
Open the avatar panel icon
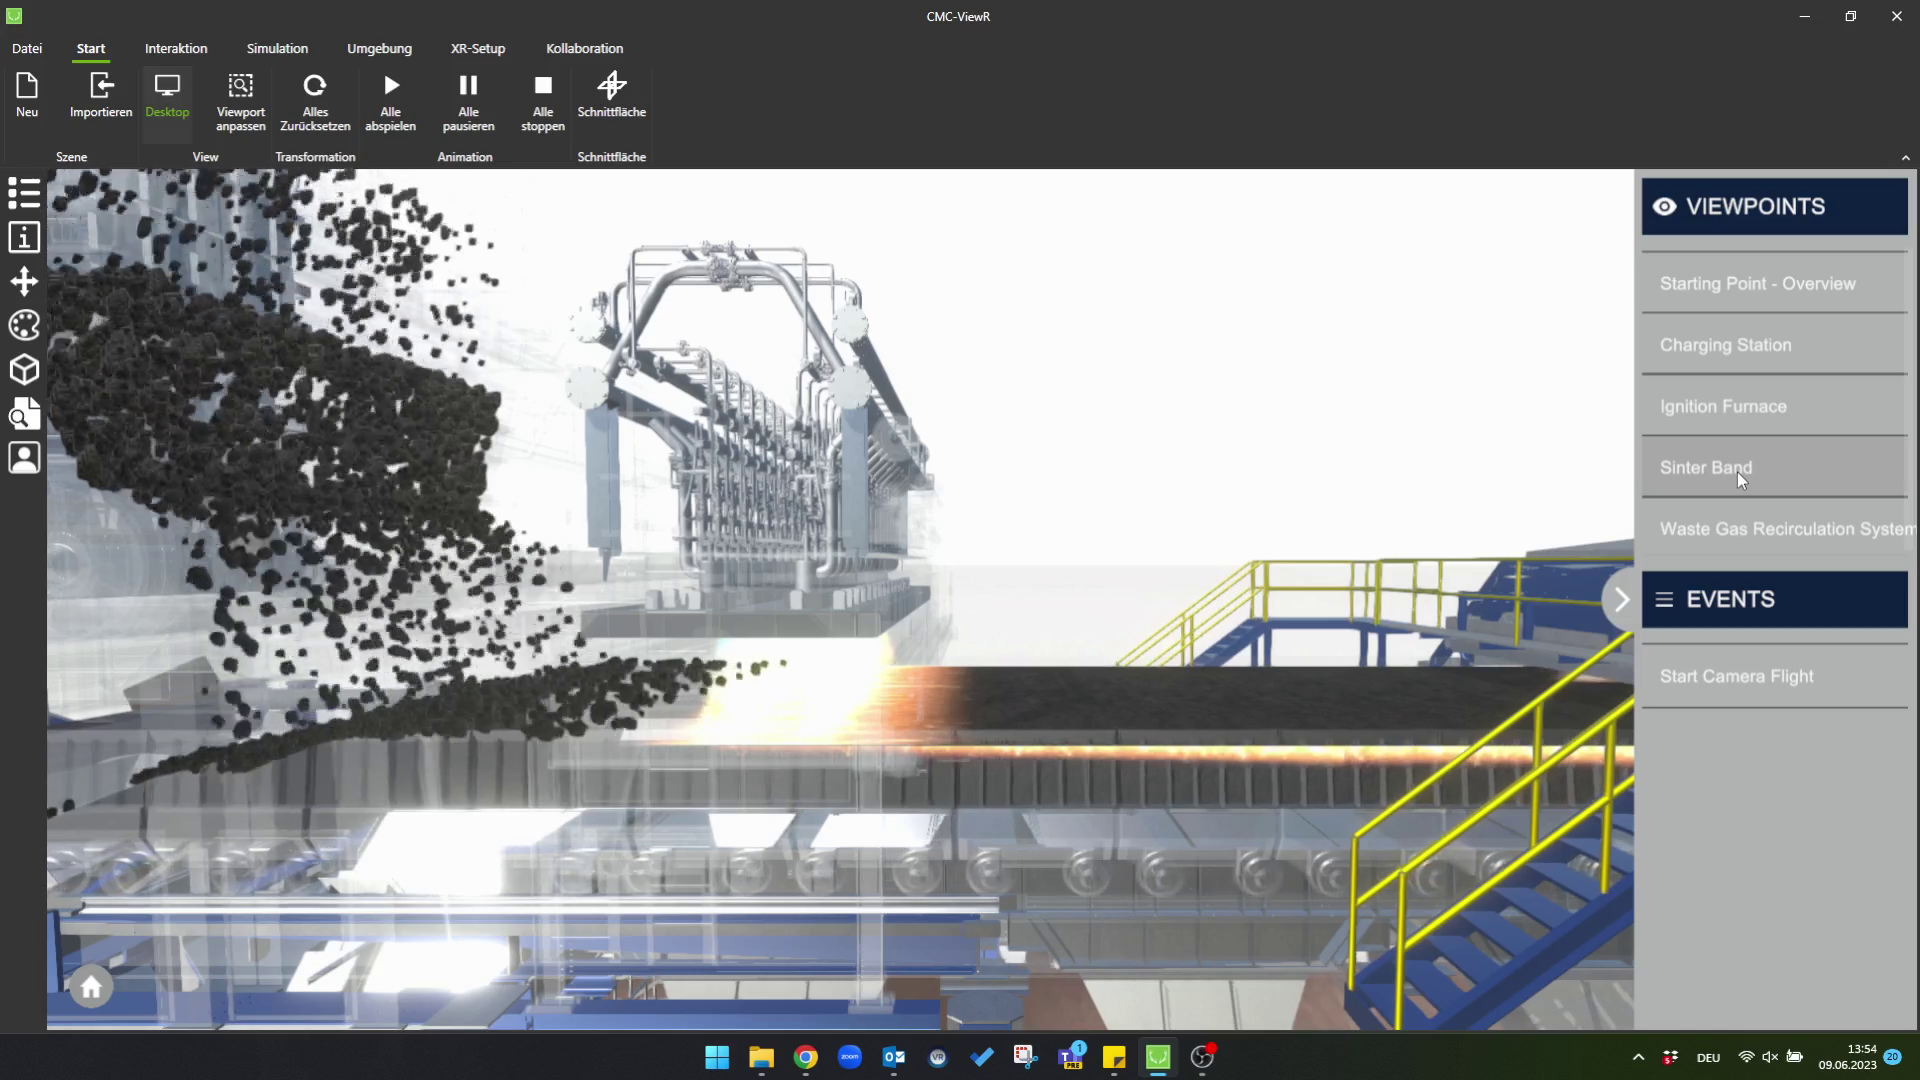pos(24,457)
